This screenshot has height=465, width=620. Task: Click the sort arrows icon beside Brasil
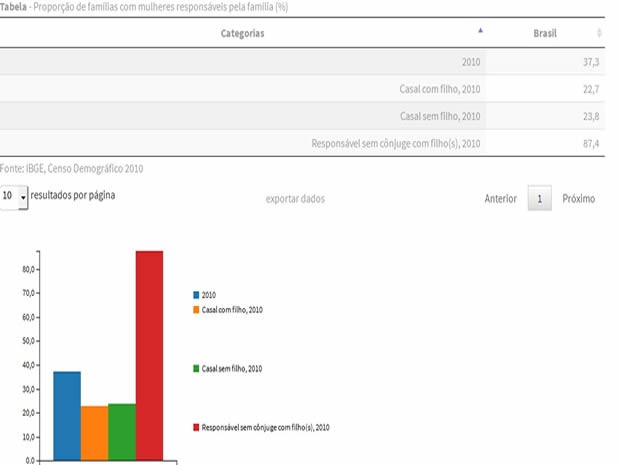point(599,33)
